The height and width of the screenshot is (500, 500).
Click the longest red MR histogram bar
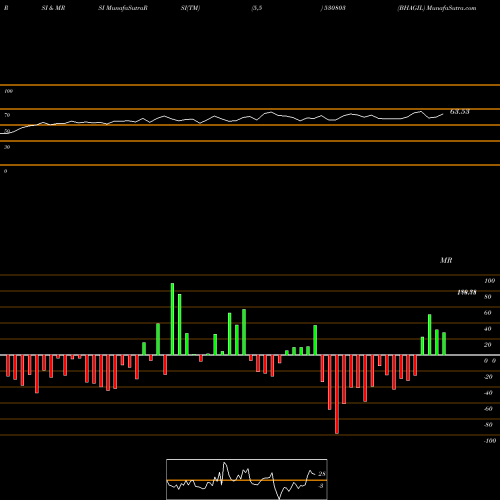[337, 394]
